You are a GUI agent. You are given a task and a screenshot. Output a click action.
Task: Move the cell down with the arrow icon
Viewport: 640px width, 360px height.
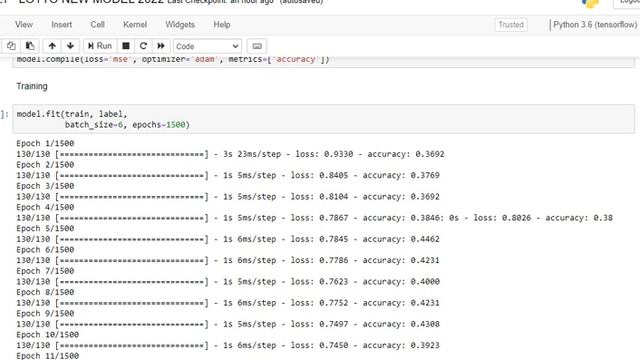tap(70, 46)
